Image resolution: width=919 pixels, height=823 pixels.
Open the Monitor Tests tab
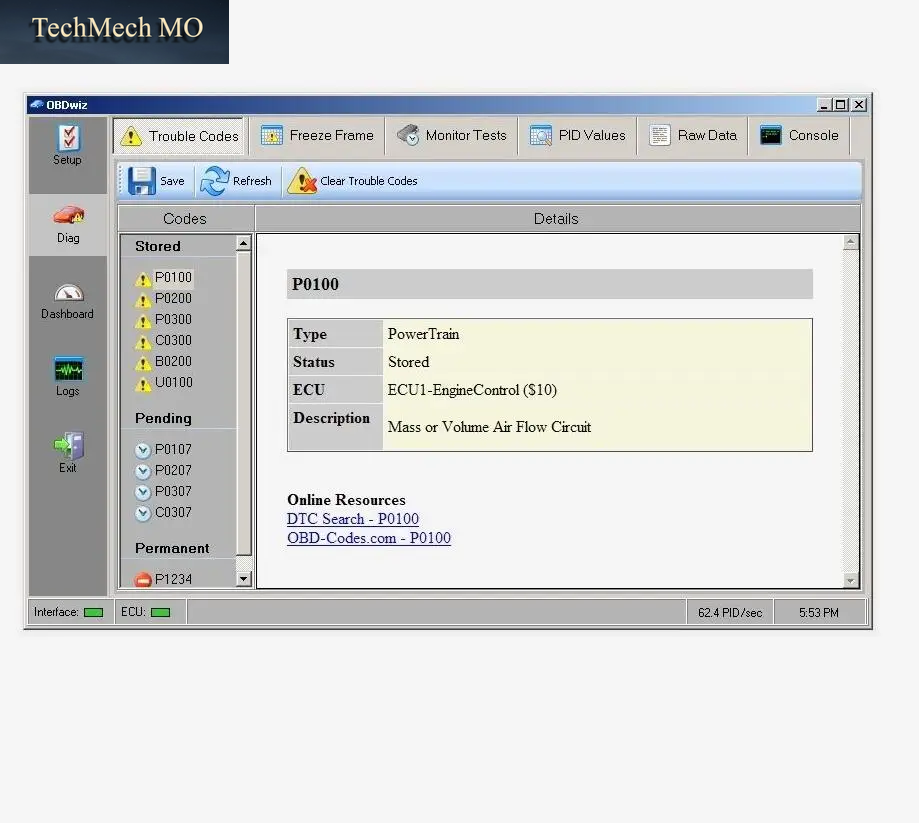click(x=451, y=135)
